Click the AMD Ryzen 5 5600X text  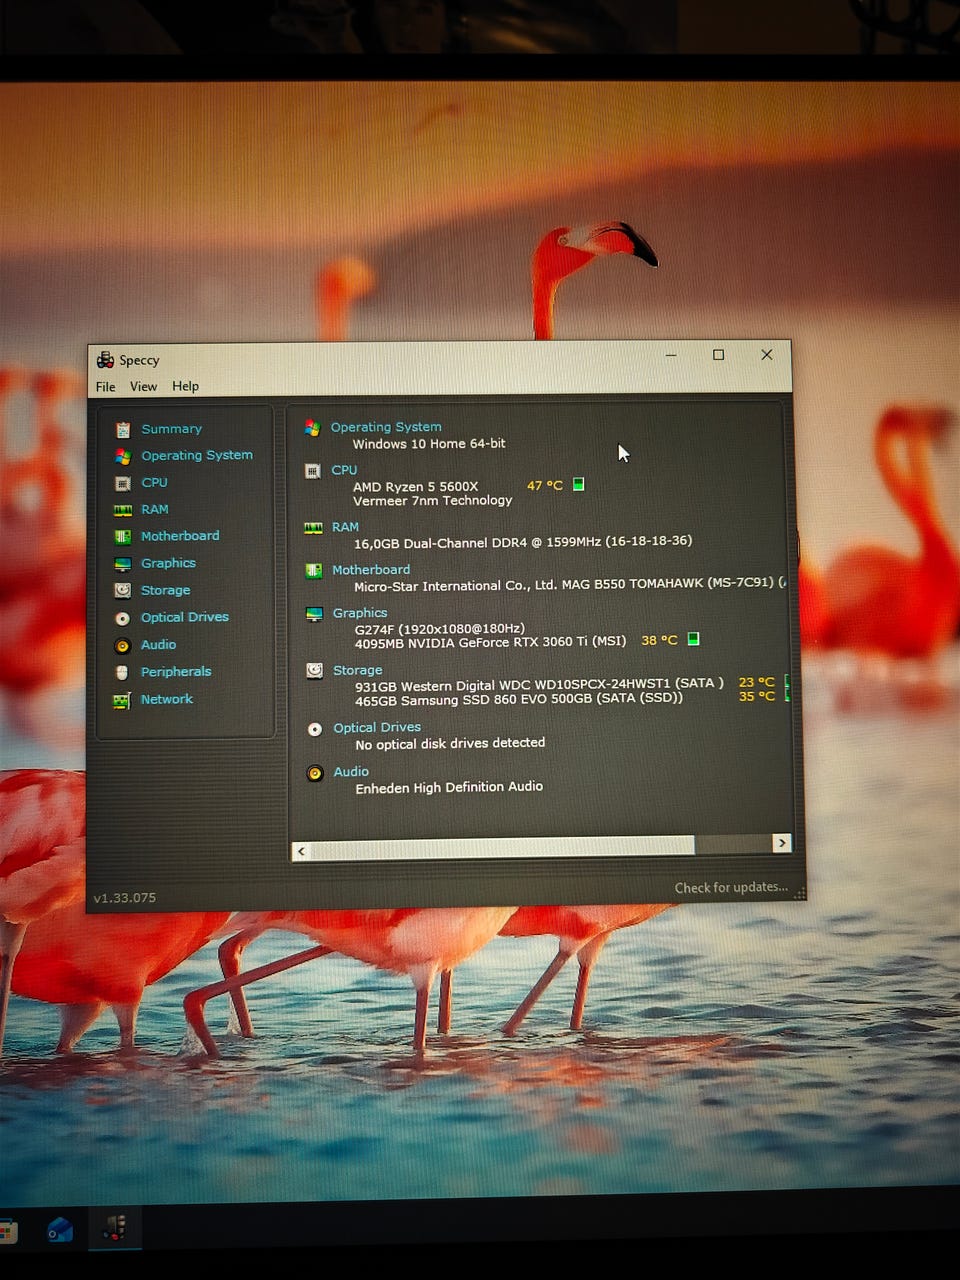(416, 487)
